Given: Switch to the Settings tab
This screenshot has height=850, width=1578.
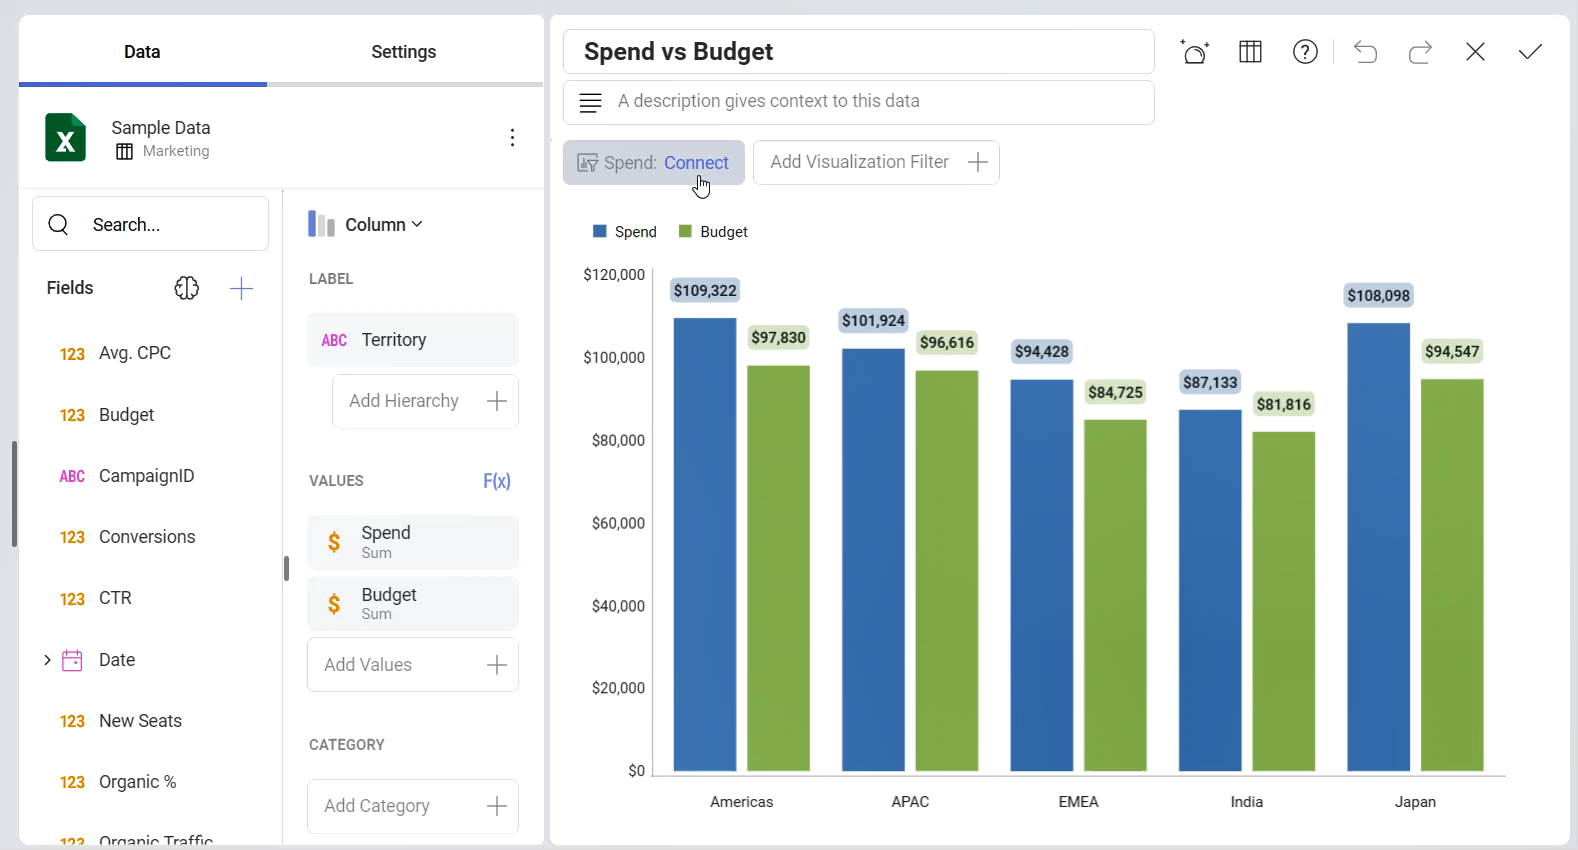Looking at the screenshot, I should point(404,52).
